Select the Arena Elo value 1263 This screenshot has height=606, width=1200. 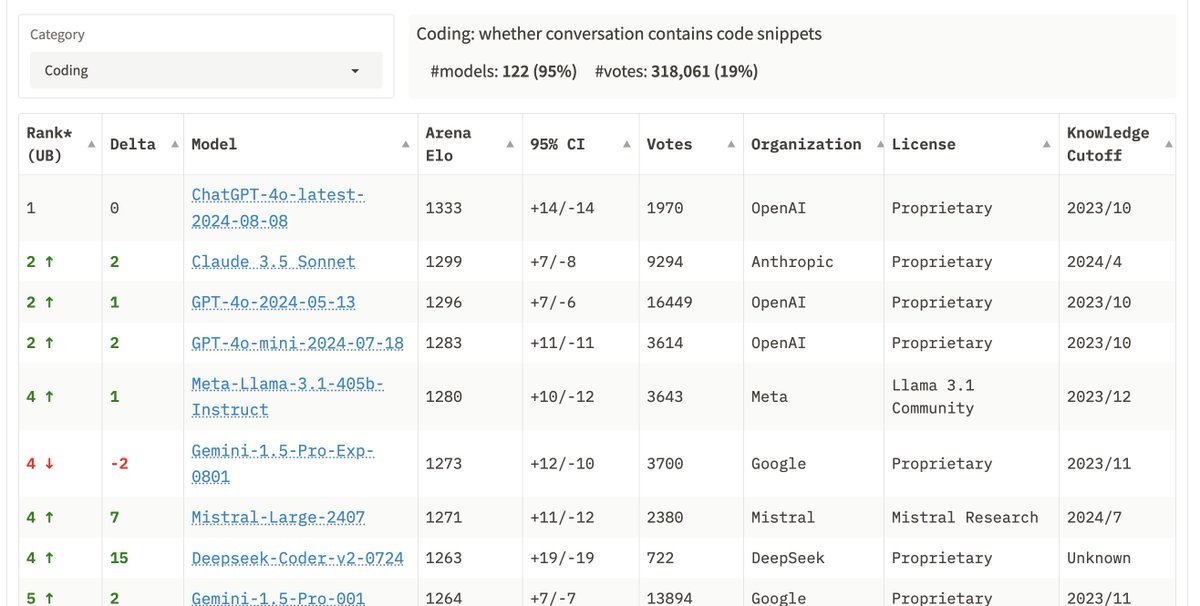[x=444, y=558]
